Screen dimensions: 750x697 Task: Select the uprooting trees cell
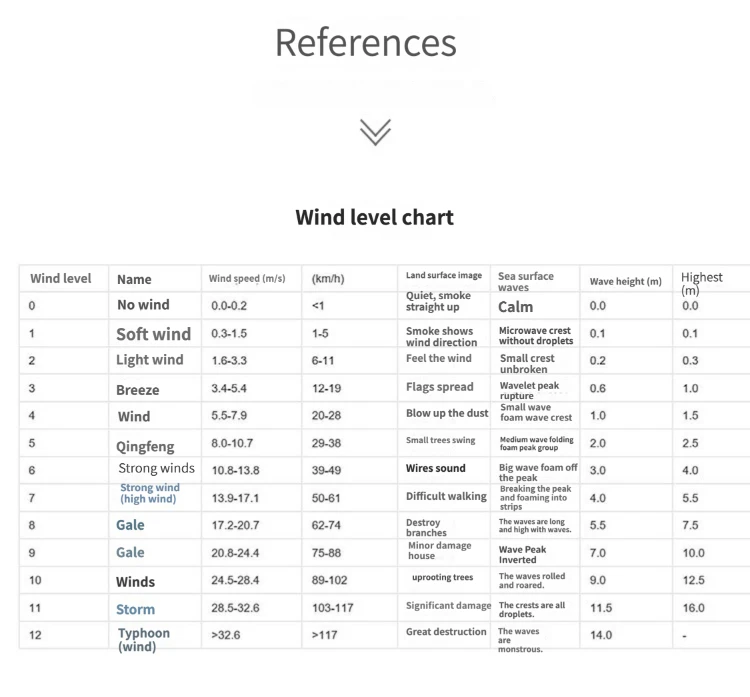442,577
